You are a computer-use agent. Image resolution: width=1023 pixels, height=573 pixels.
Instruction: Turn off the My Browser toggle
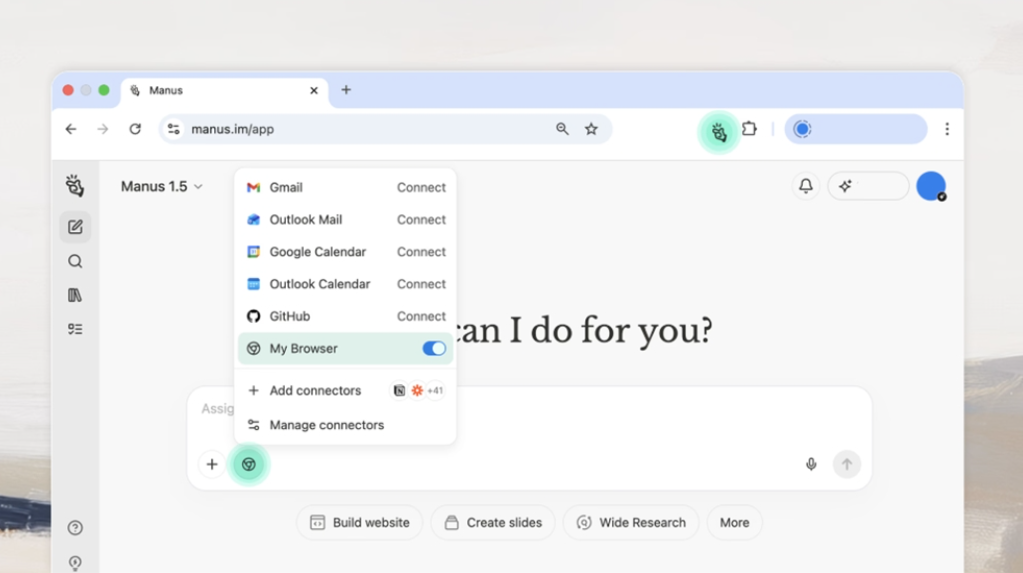(x=434, y=349)
